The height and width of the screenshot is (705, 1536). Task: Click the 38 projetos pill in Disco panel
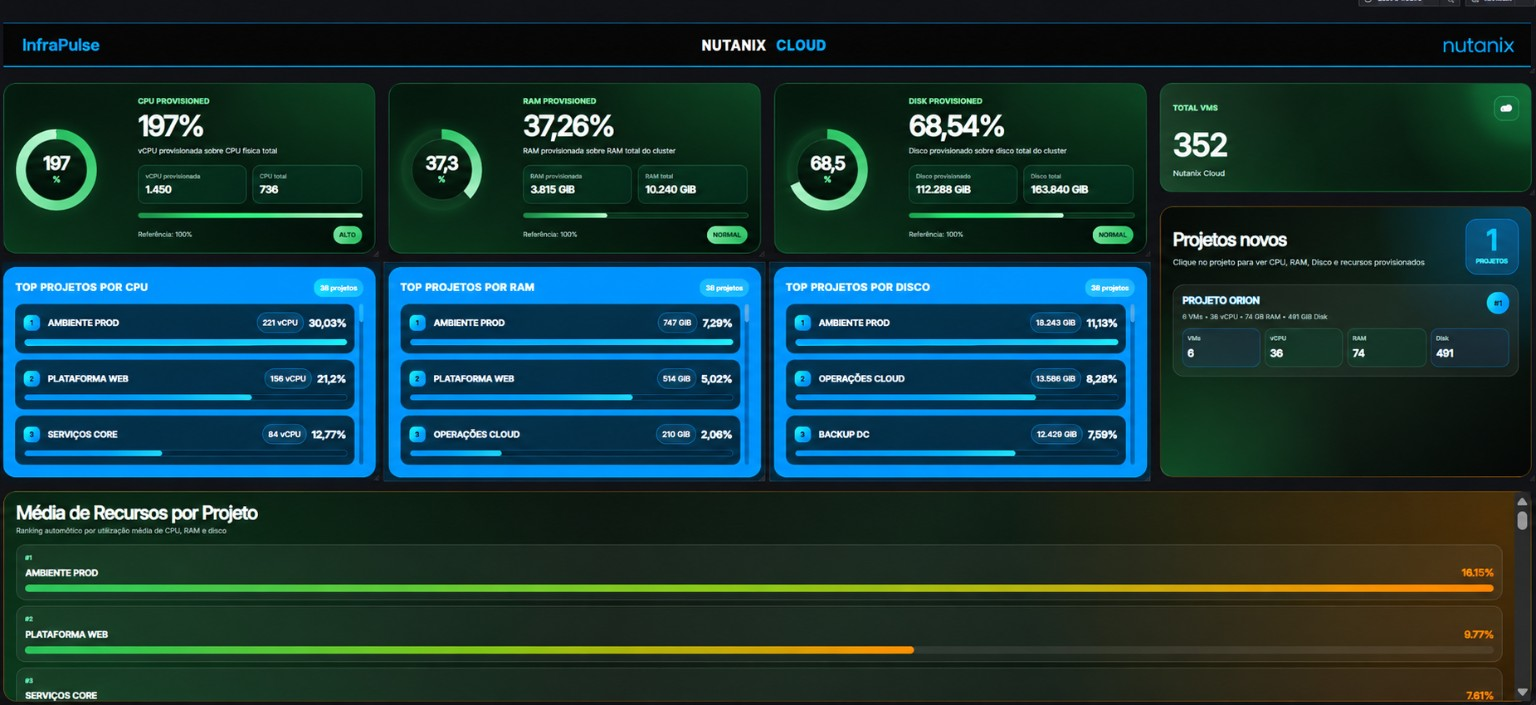(x=1110, y=288)
